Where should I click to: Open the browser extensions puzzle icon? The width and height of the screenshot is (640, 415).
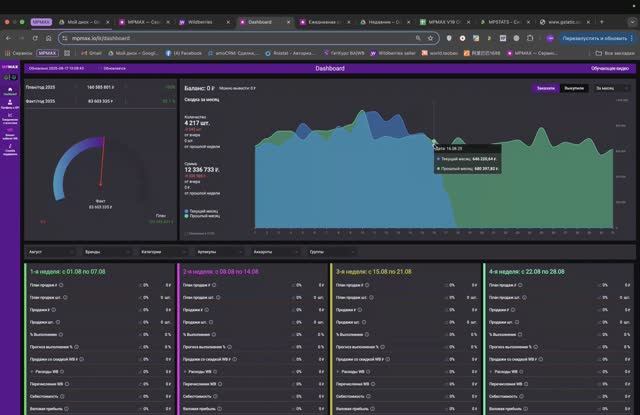(530, 38)
